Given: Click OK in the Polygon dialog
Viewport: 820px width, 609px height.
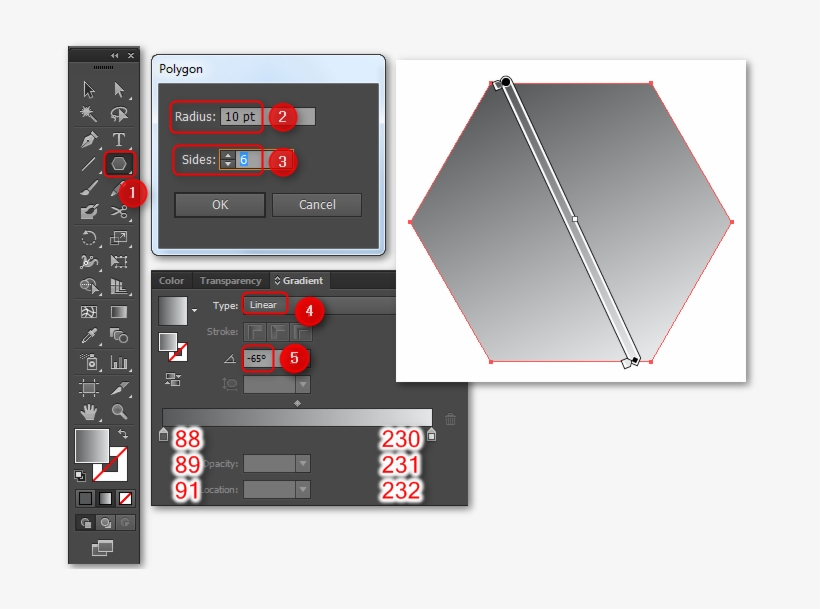Looking at the screenshot, I should pos(219,205).
